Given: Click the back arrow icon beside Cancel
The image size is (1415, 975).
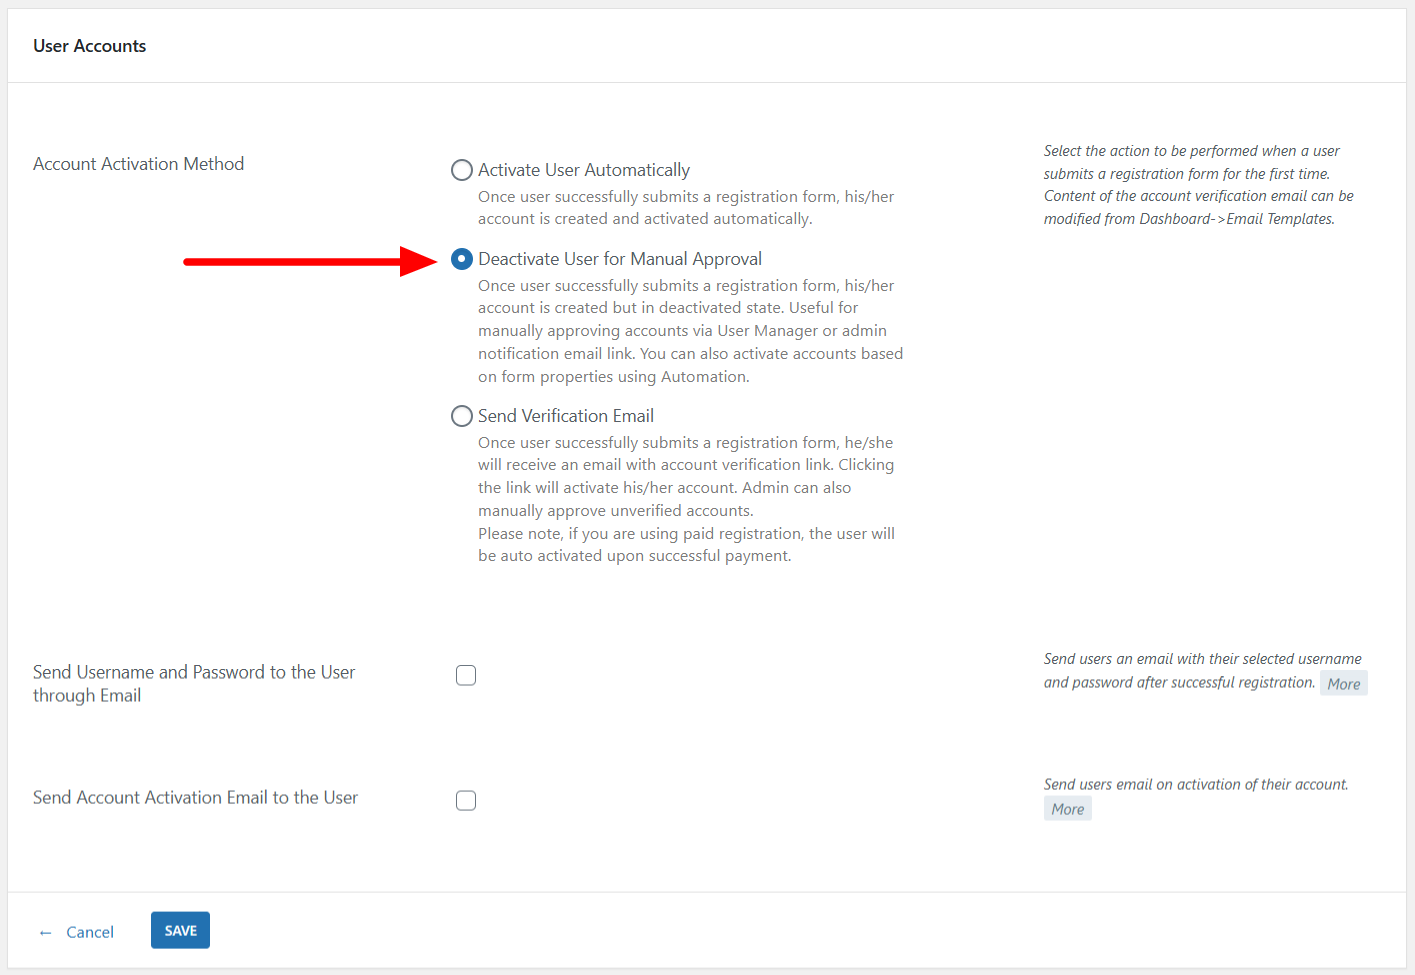Looking at the screenshot, I should pos(45,933).
